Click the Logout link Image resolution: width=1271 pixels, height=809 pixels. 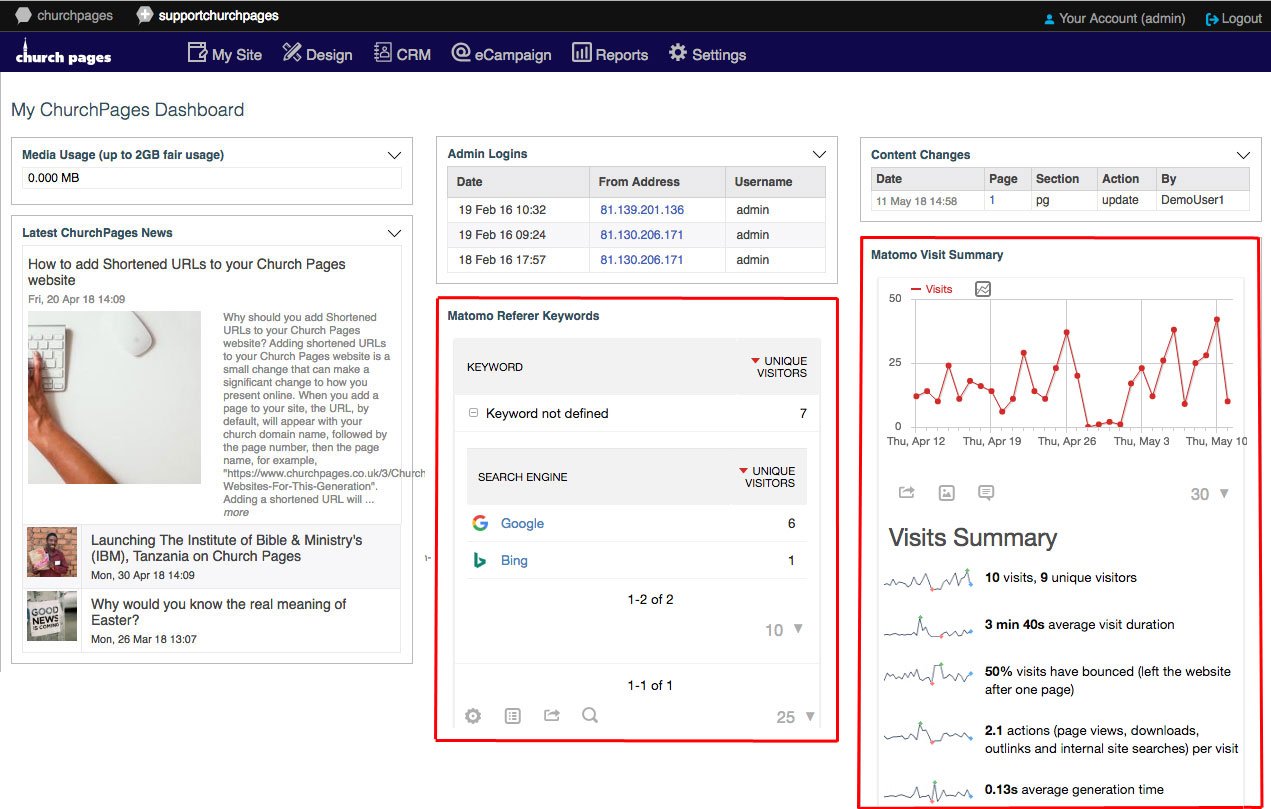1234,18
